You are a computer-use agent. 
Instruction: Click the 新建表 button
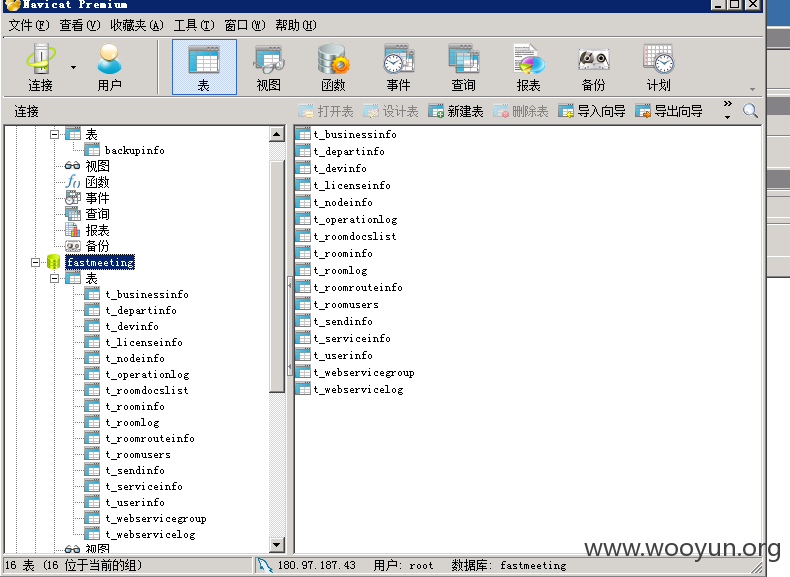pos(455,111)
